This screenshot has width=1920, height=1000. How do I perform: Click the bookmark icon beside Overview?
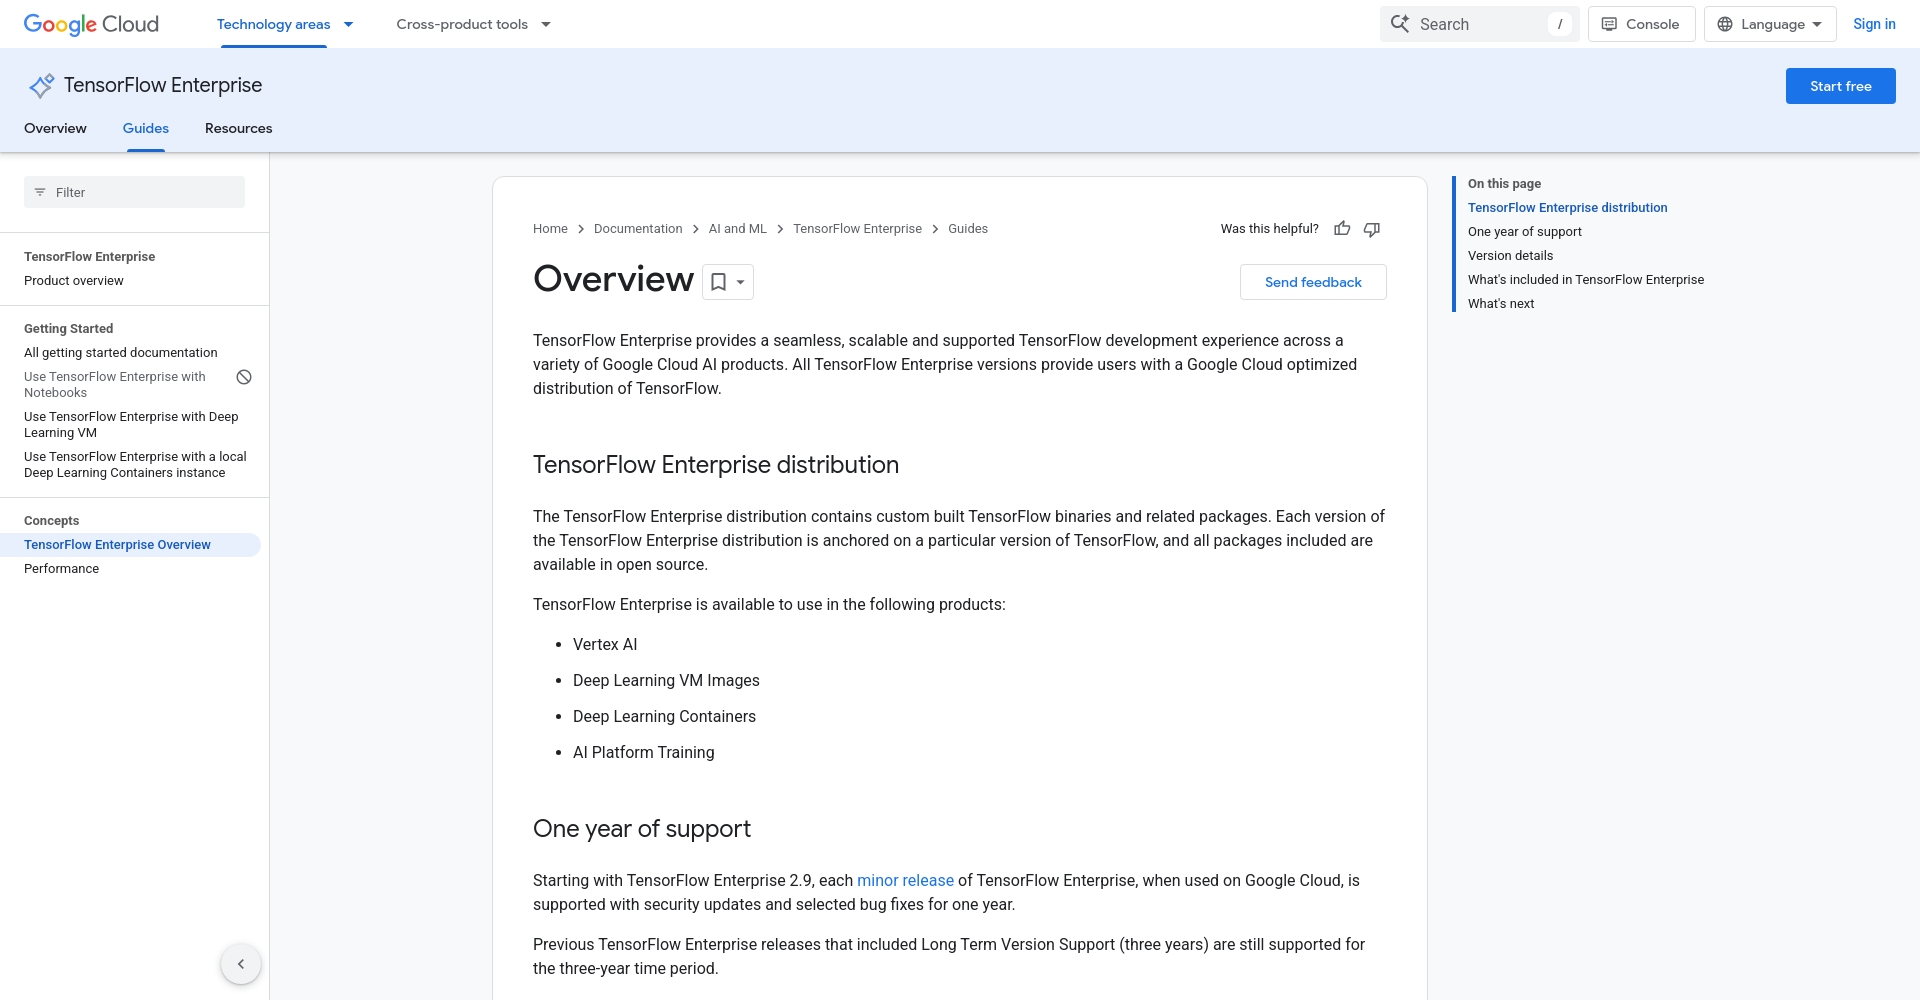[x=718, y=283]
